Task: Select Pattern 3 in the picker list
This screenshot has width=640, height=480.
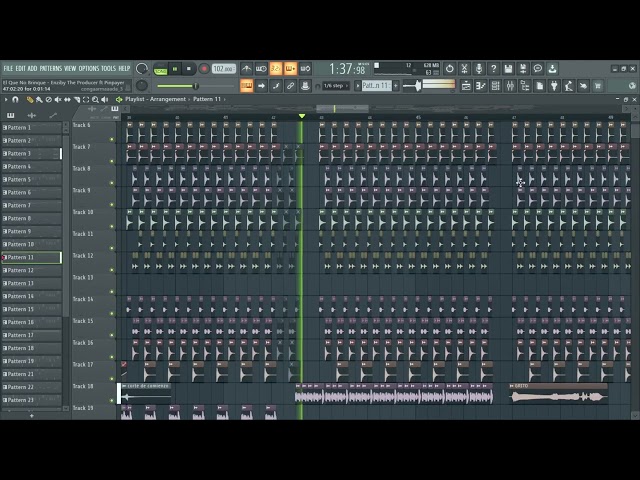Action: point(31,153)
